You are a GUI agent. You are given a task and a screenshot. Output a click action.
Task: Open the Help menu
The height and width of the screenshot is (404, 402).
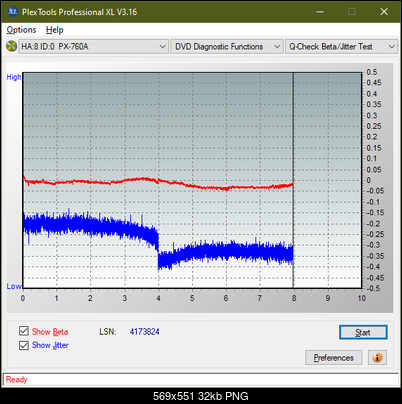click(55, 30)
